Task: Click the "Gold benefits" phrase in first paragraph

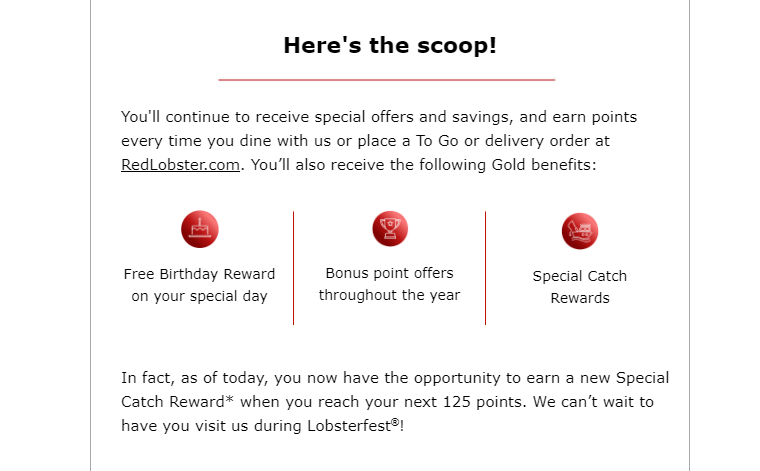Action: 541,165
